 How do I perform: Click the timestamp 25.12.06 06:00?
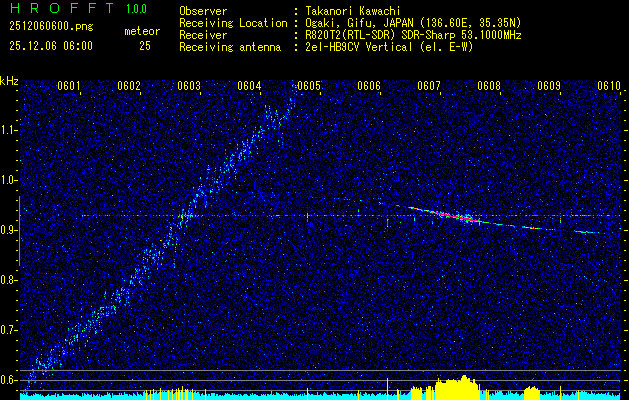51,46
